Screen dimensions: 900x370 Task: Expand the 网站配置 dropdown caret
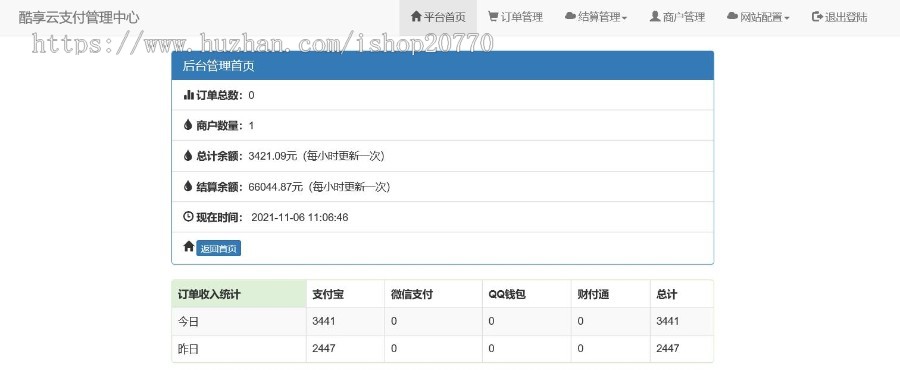pyautogui.click(x=787, y=18)
